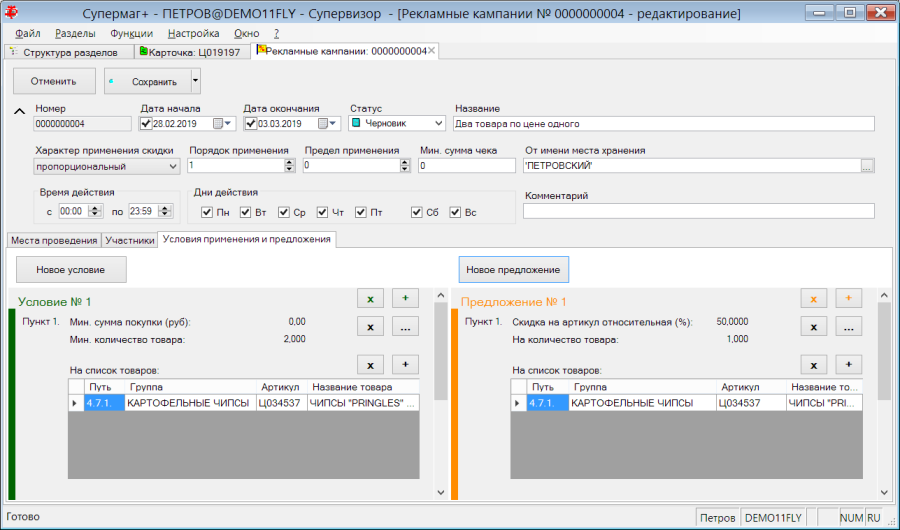This screenshot has width=900, height=530.
Task: Click the Комментарий text field
Action: click(x=699, y=211)
